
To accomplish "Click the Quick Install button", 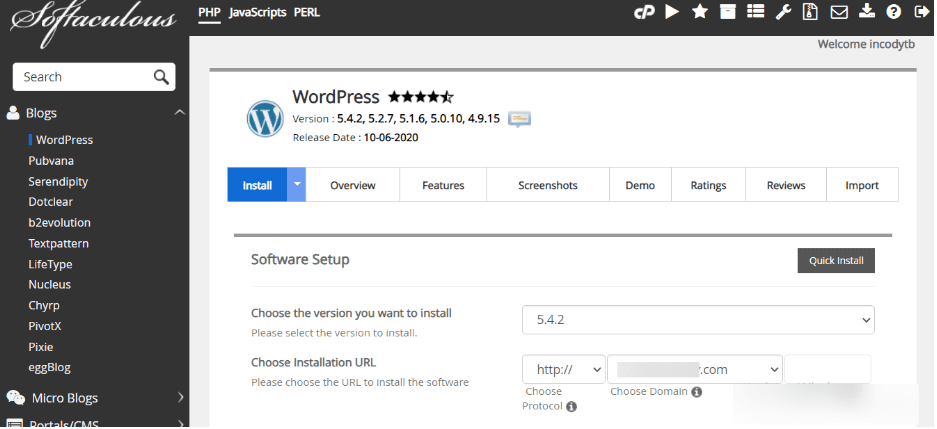I will pyautogui.click(x=836, y=261).
